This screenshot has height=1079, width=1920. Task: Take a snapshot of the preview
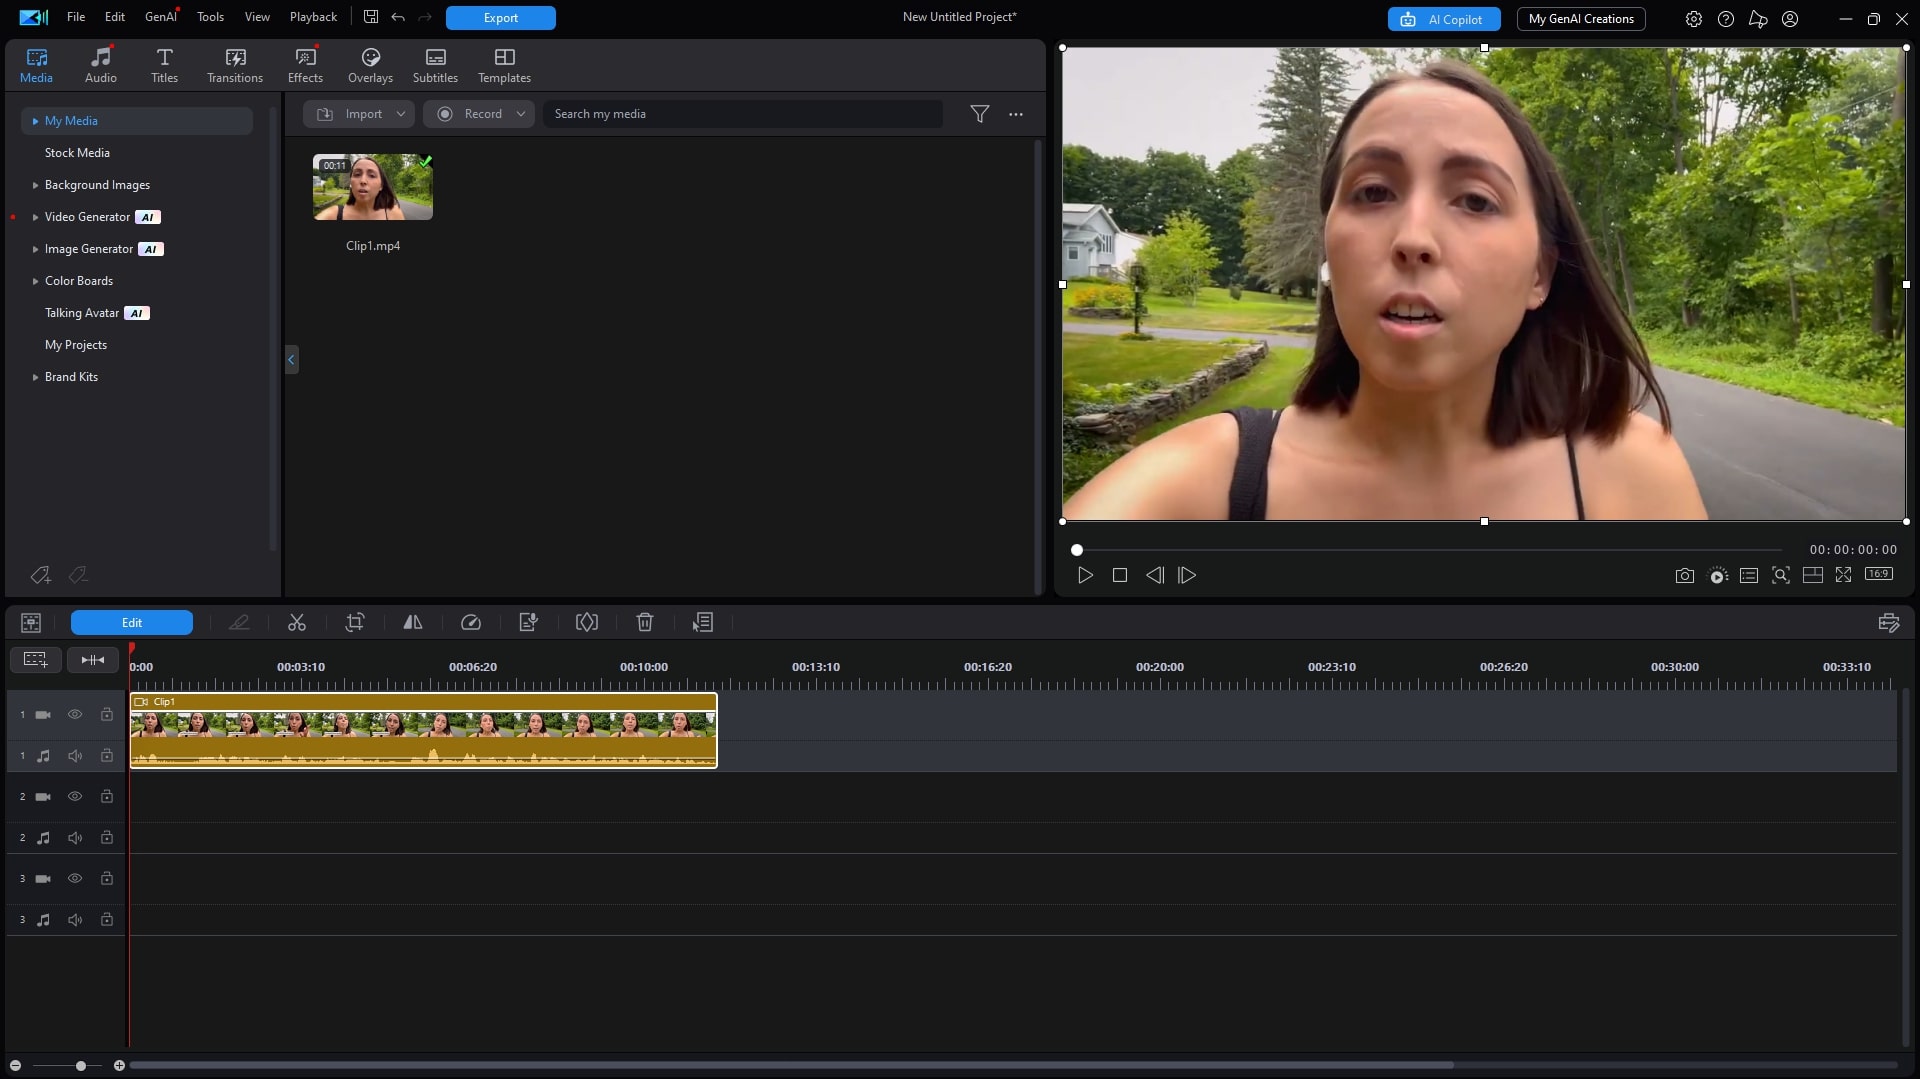coord(1684,575)
